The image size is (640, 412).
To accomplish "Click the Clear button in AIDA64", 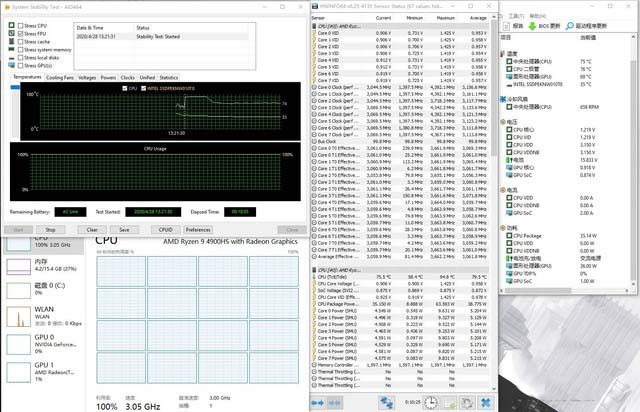I will pos(92,230).
